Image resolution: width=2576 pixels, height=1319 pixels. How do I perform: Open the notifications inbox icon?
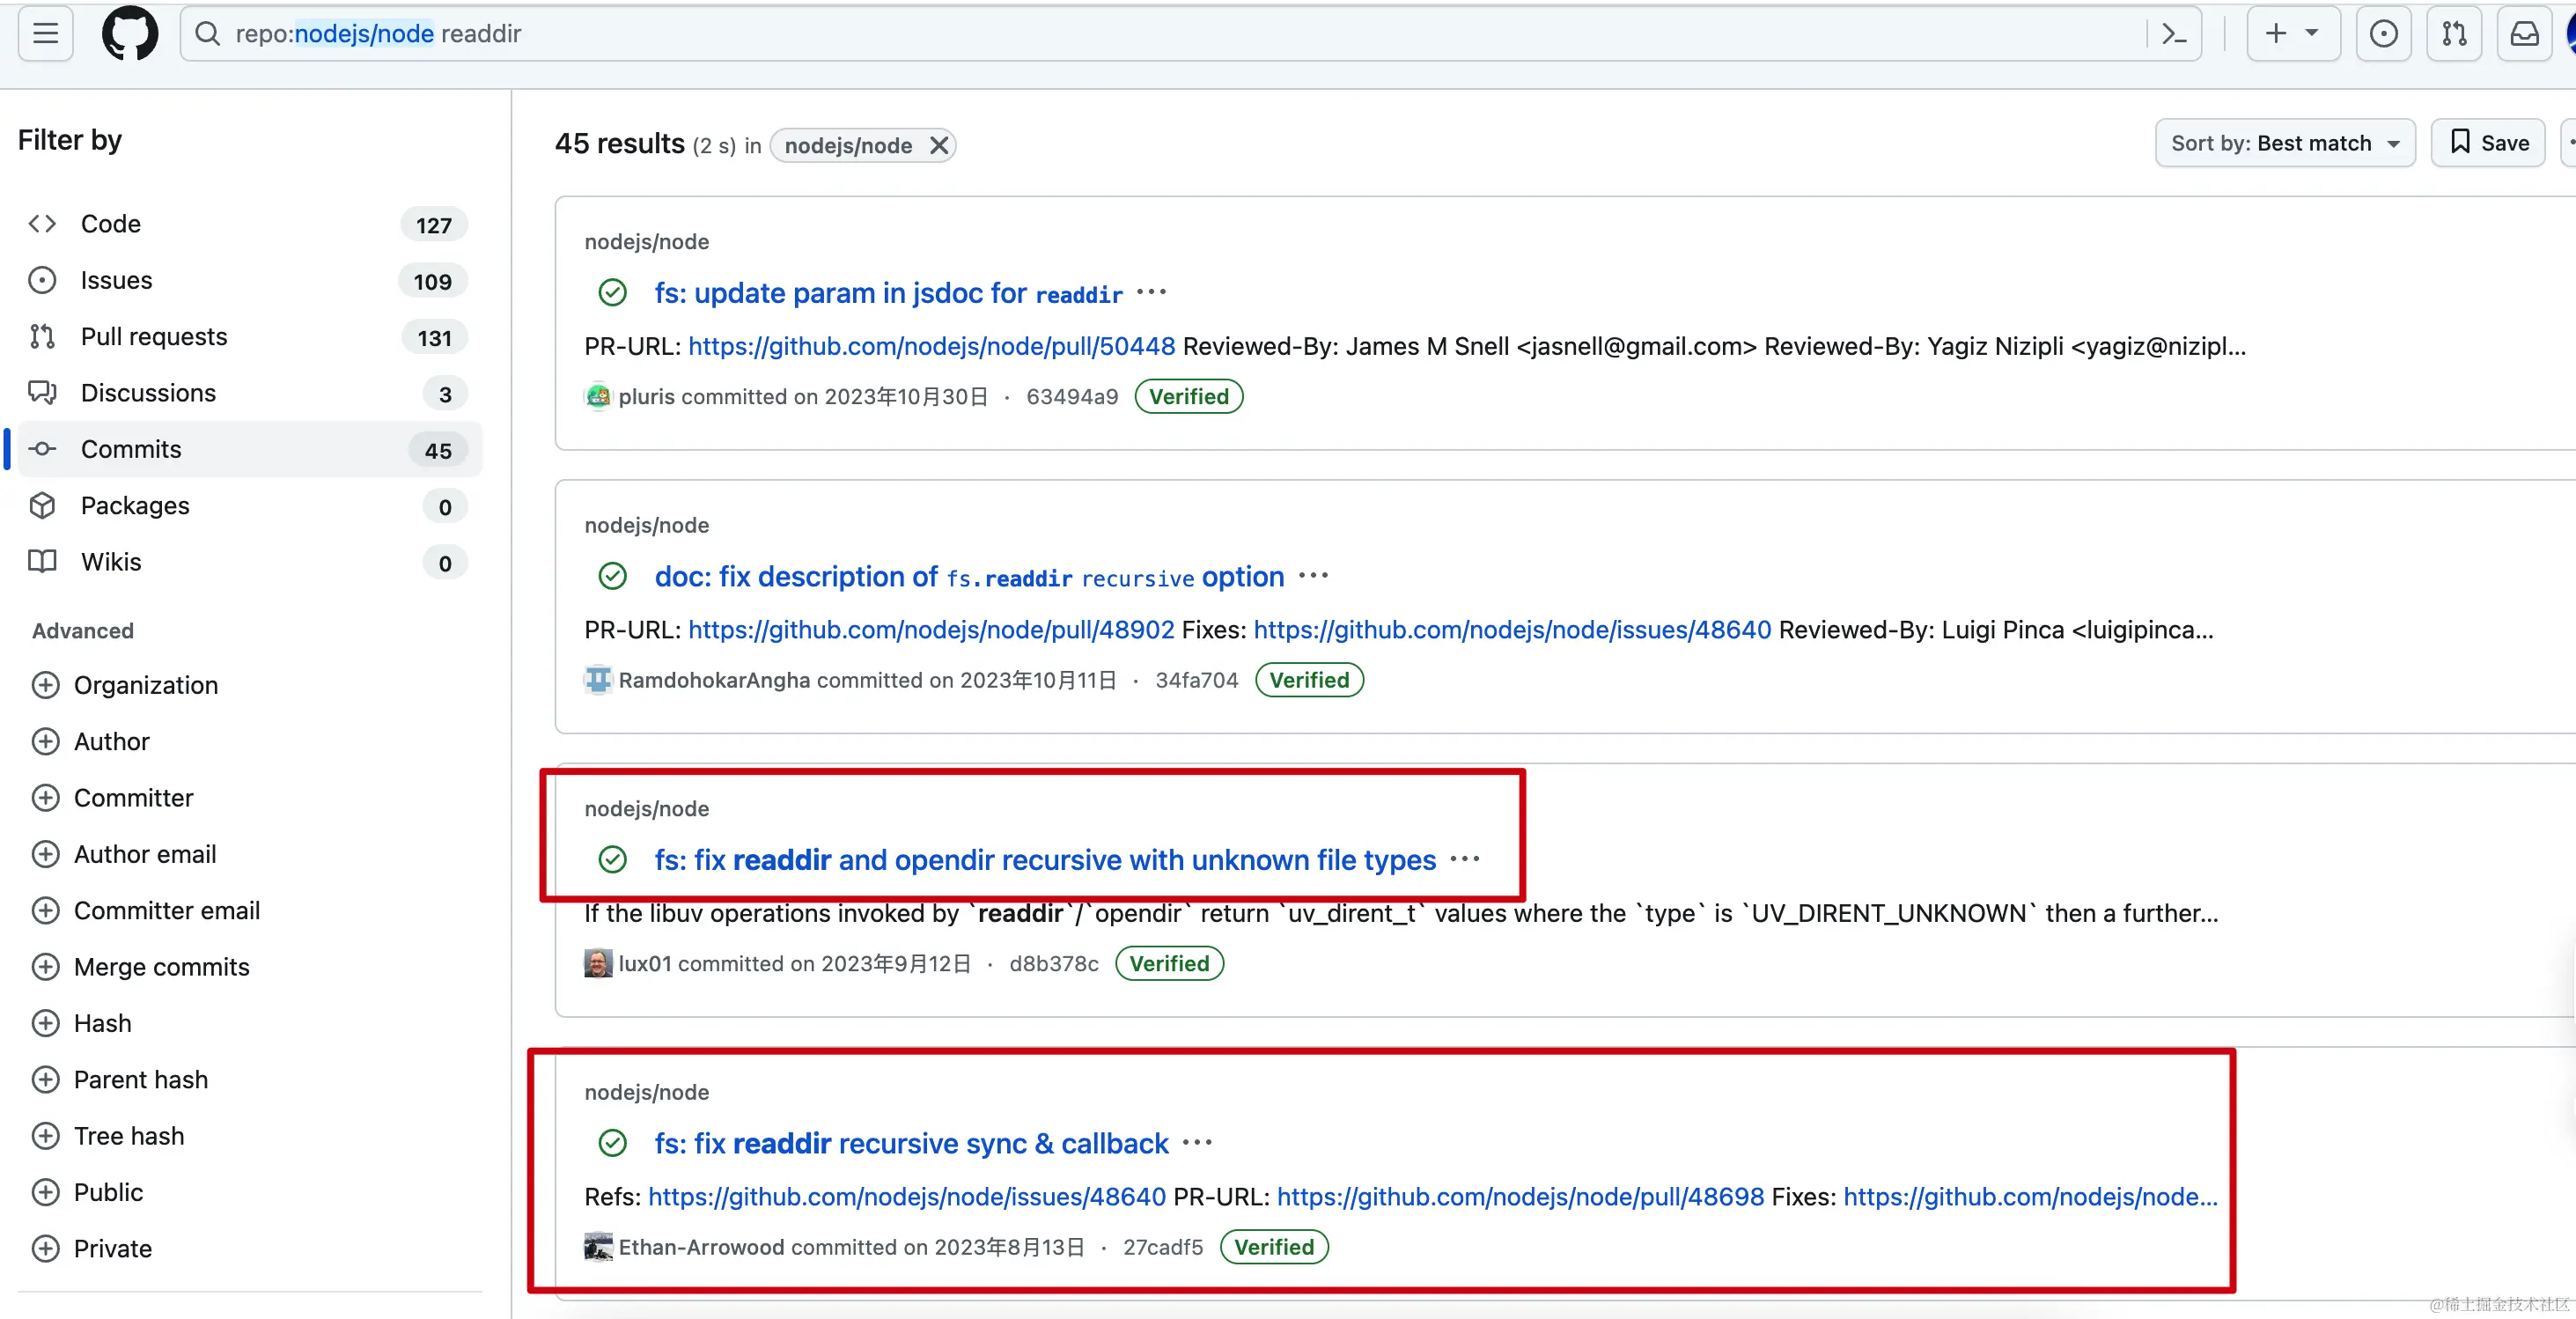pyautogui.click(x=2524, y=34)
